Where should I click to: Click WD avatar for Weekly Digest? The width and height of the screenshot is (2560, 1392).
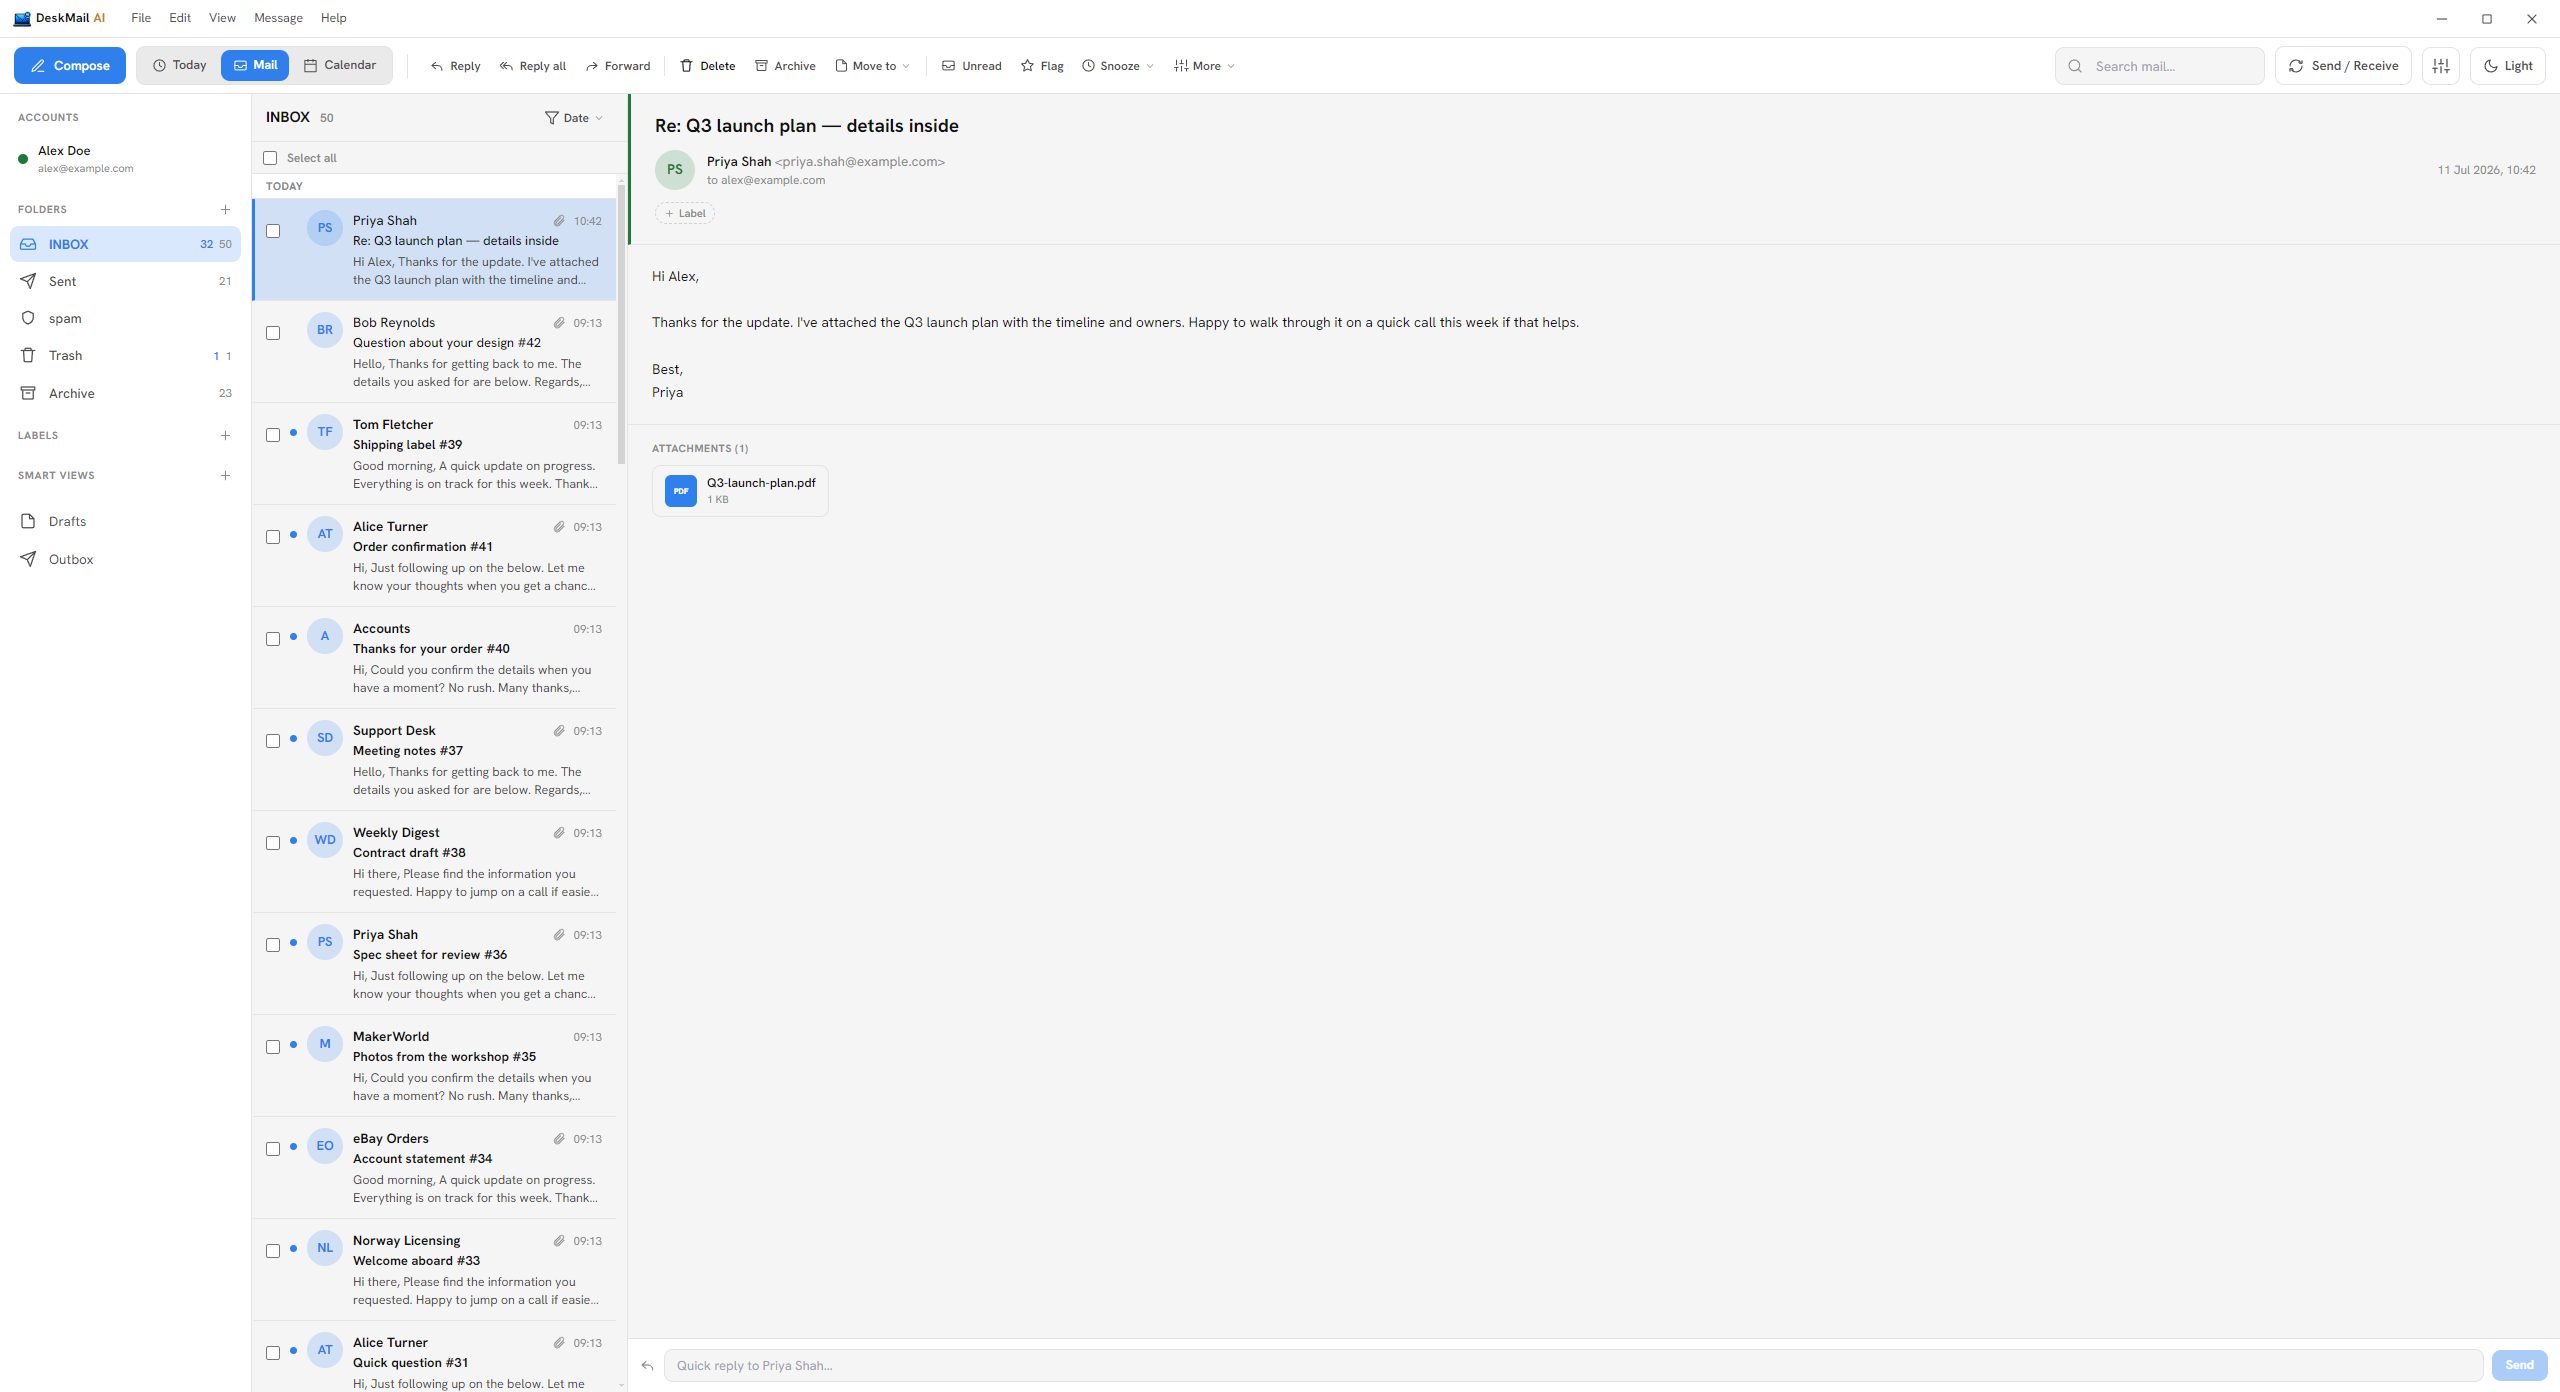coord(325,840)
